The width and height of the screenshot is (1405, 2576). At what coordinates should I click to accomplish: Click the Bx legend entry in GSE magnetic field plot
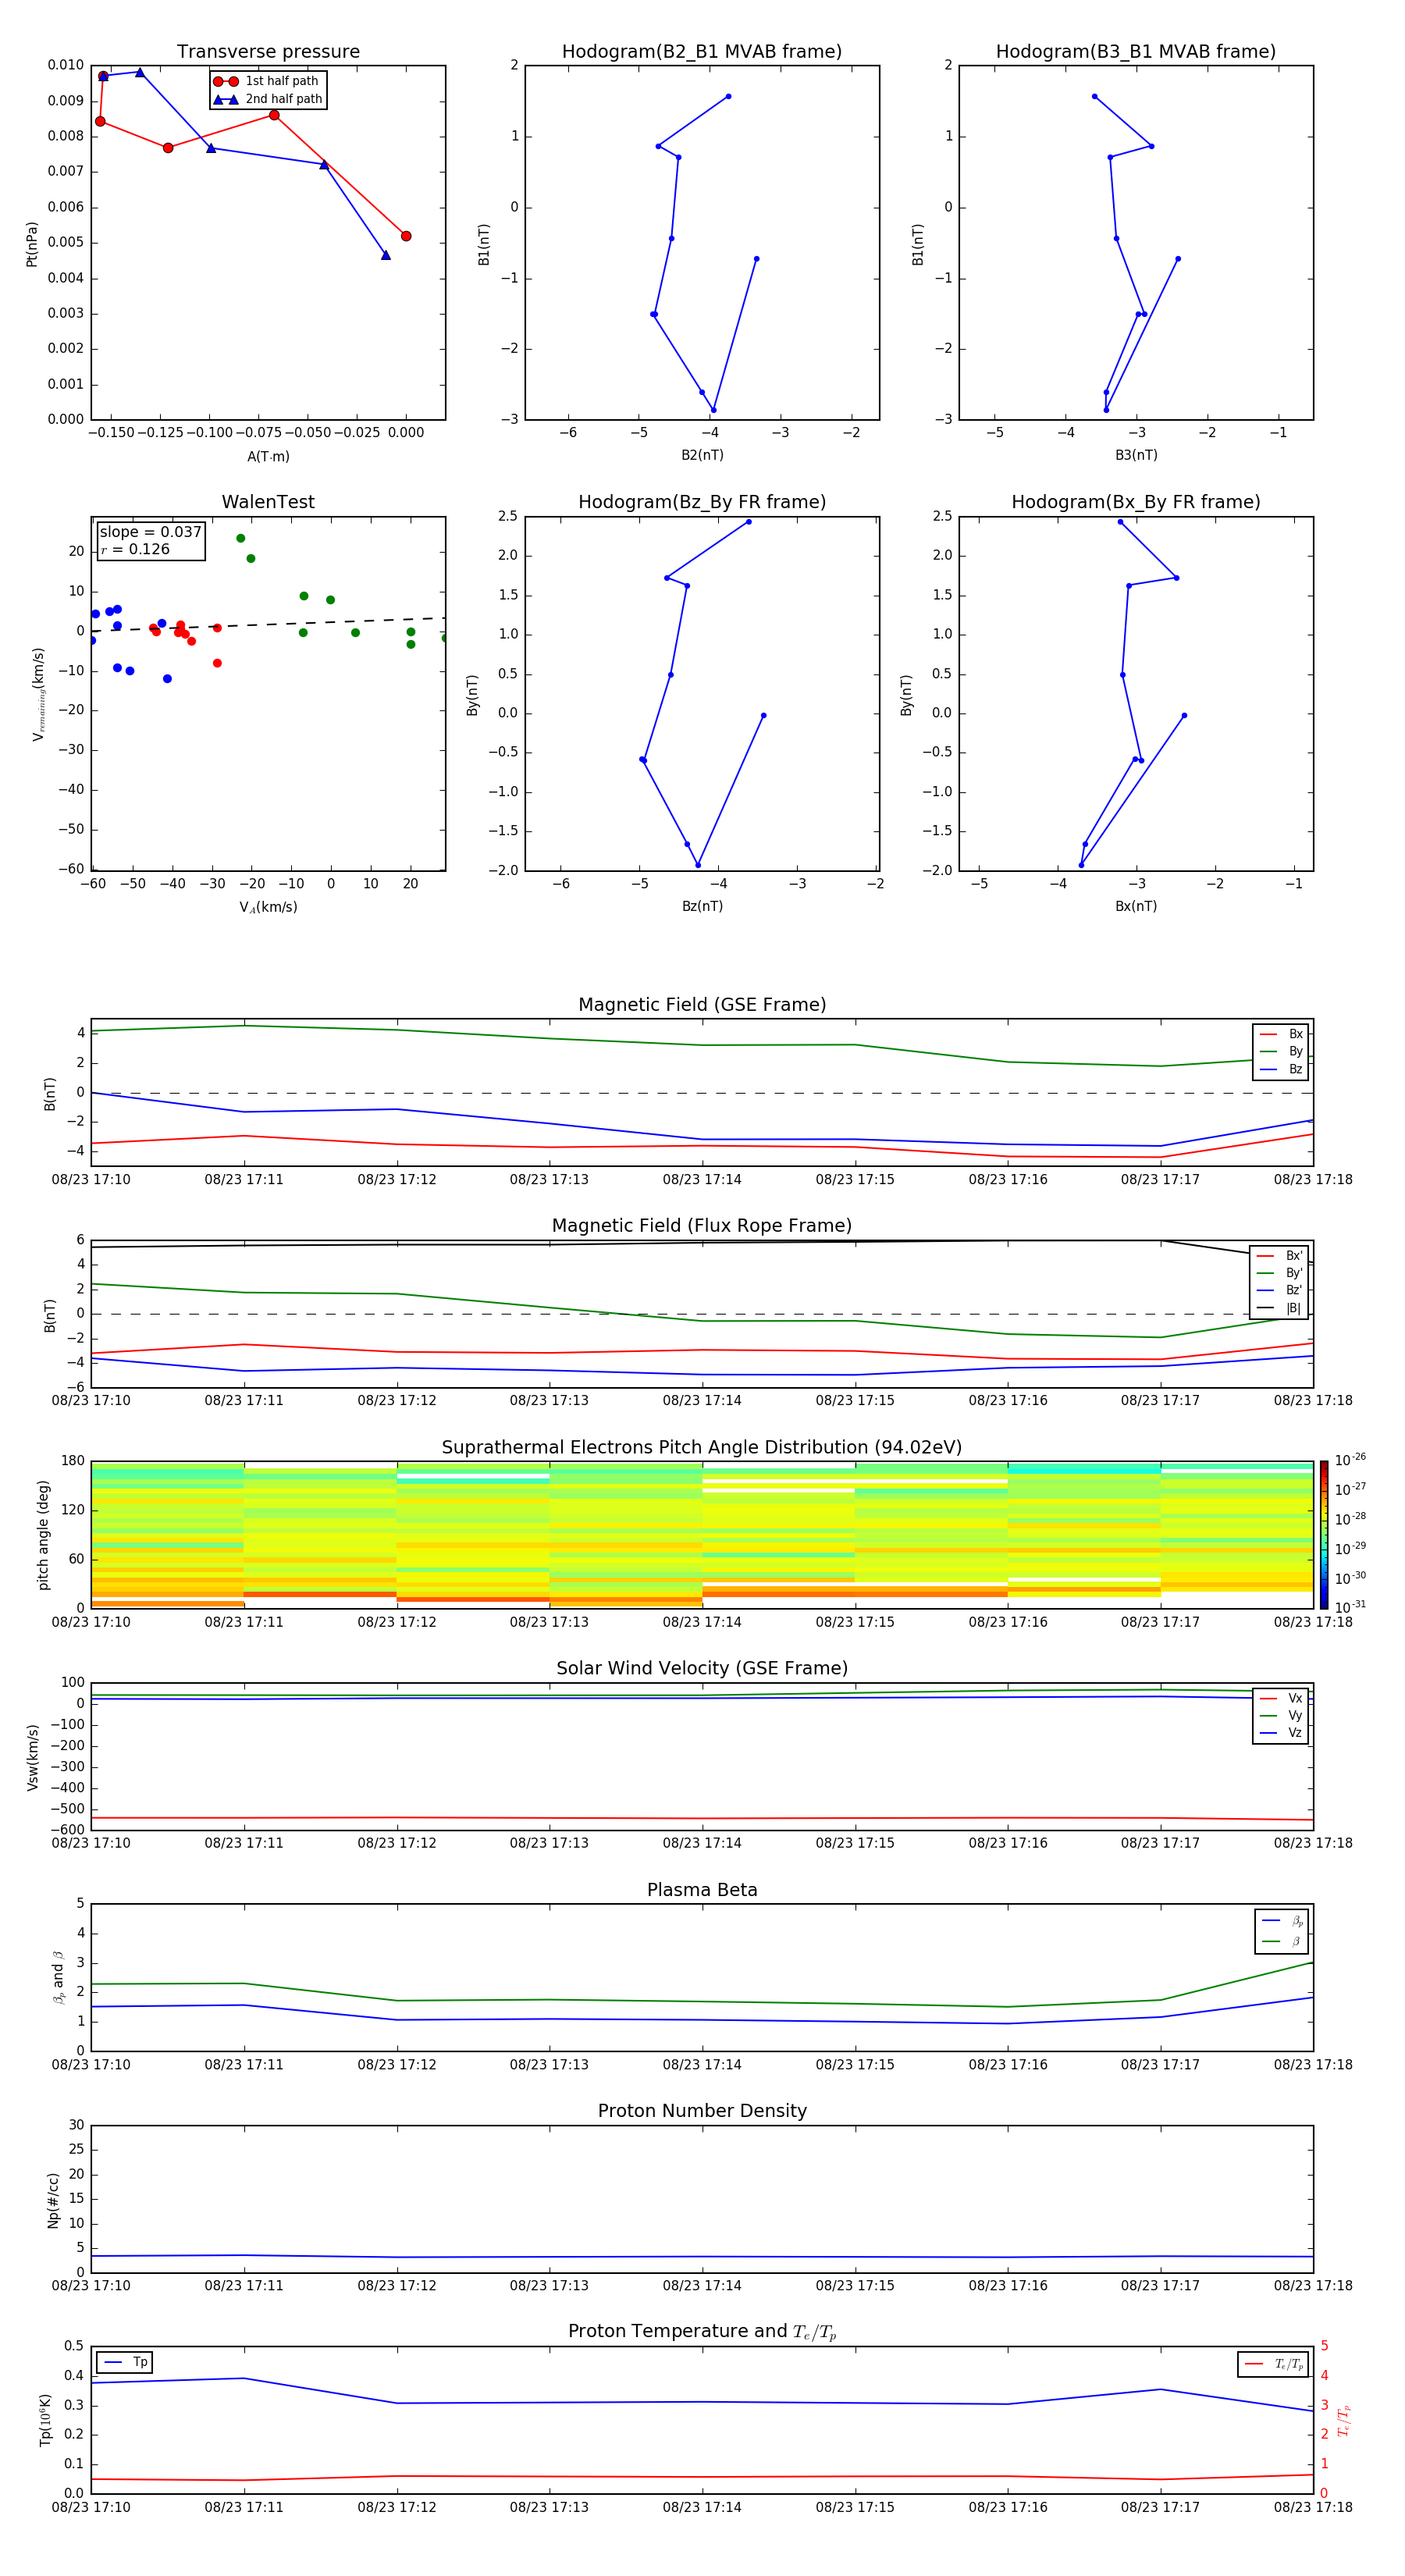1281,1034
